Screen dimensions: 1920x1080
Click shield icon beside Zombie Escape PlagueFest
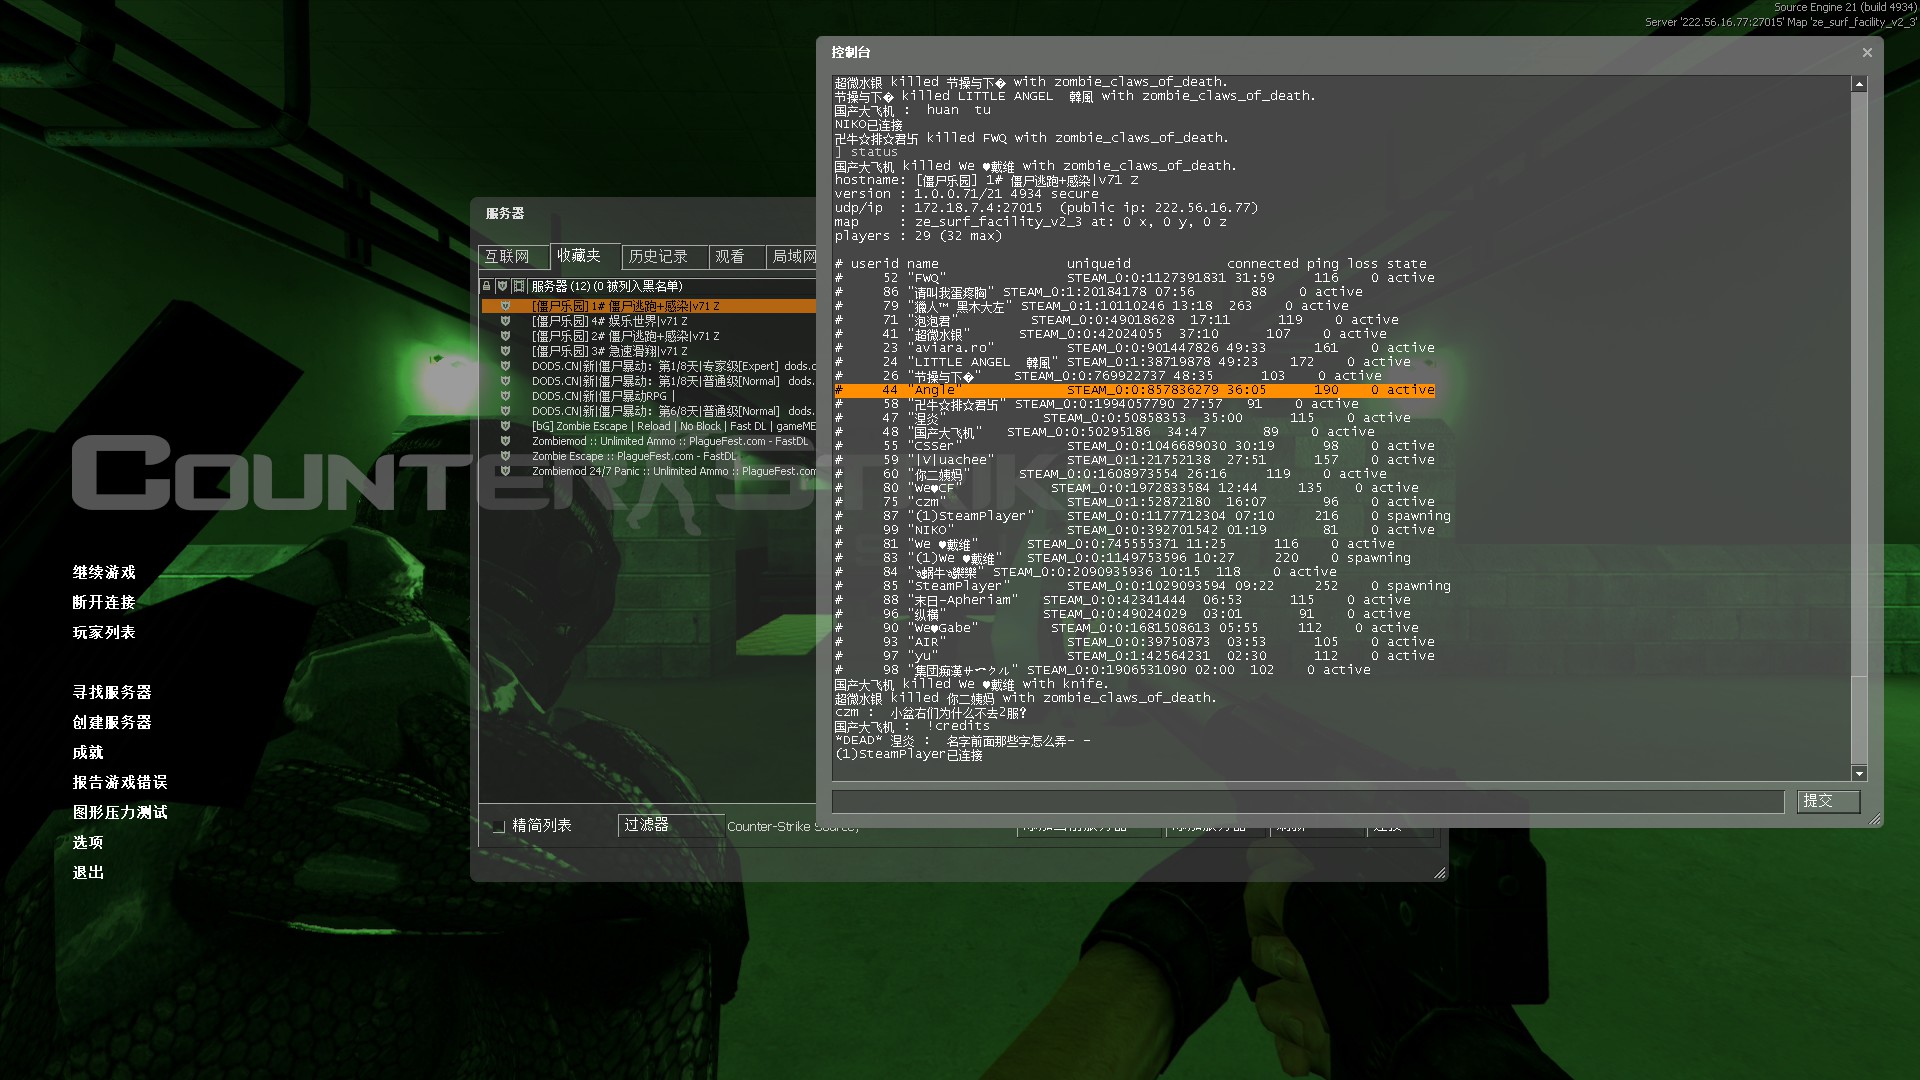coord(505,456)
